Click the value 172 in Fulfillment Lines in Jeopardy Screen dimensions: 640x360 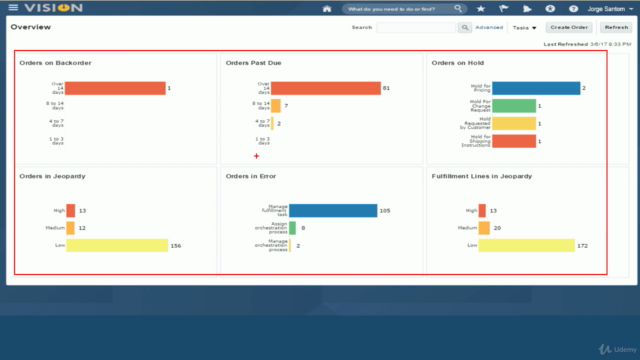coord(582,246)
